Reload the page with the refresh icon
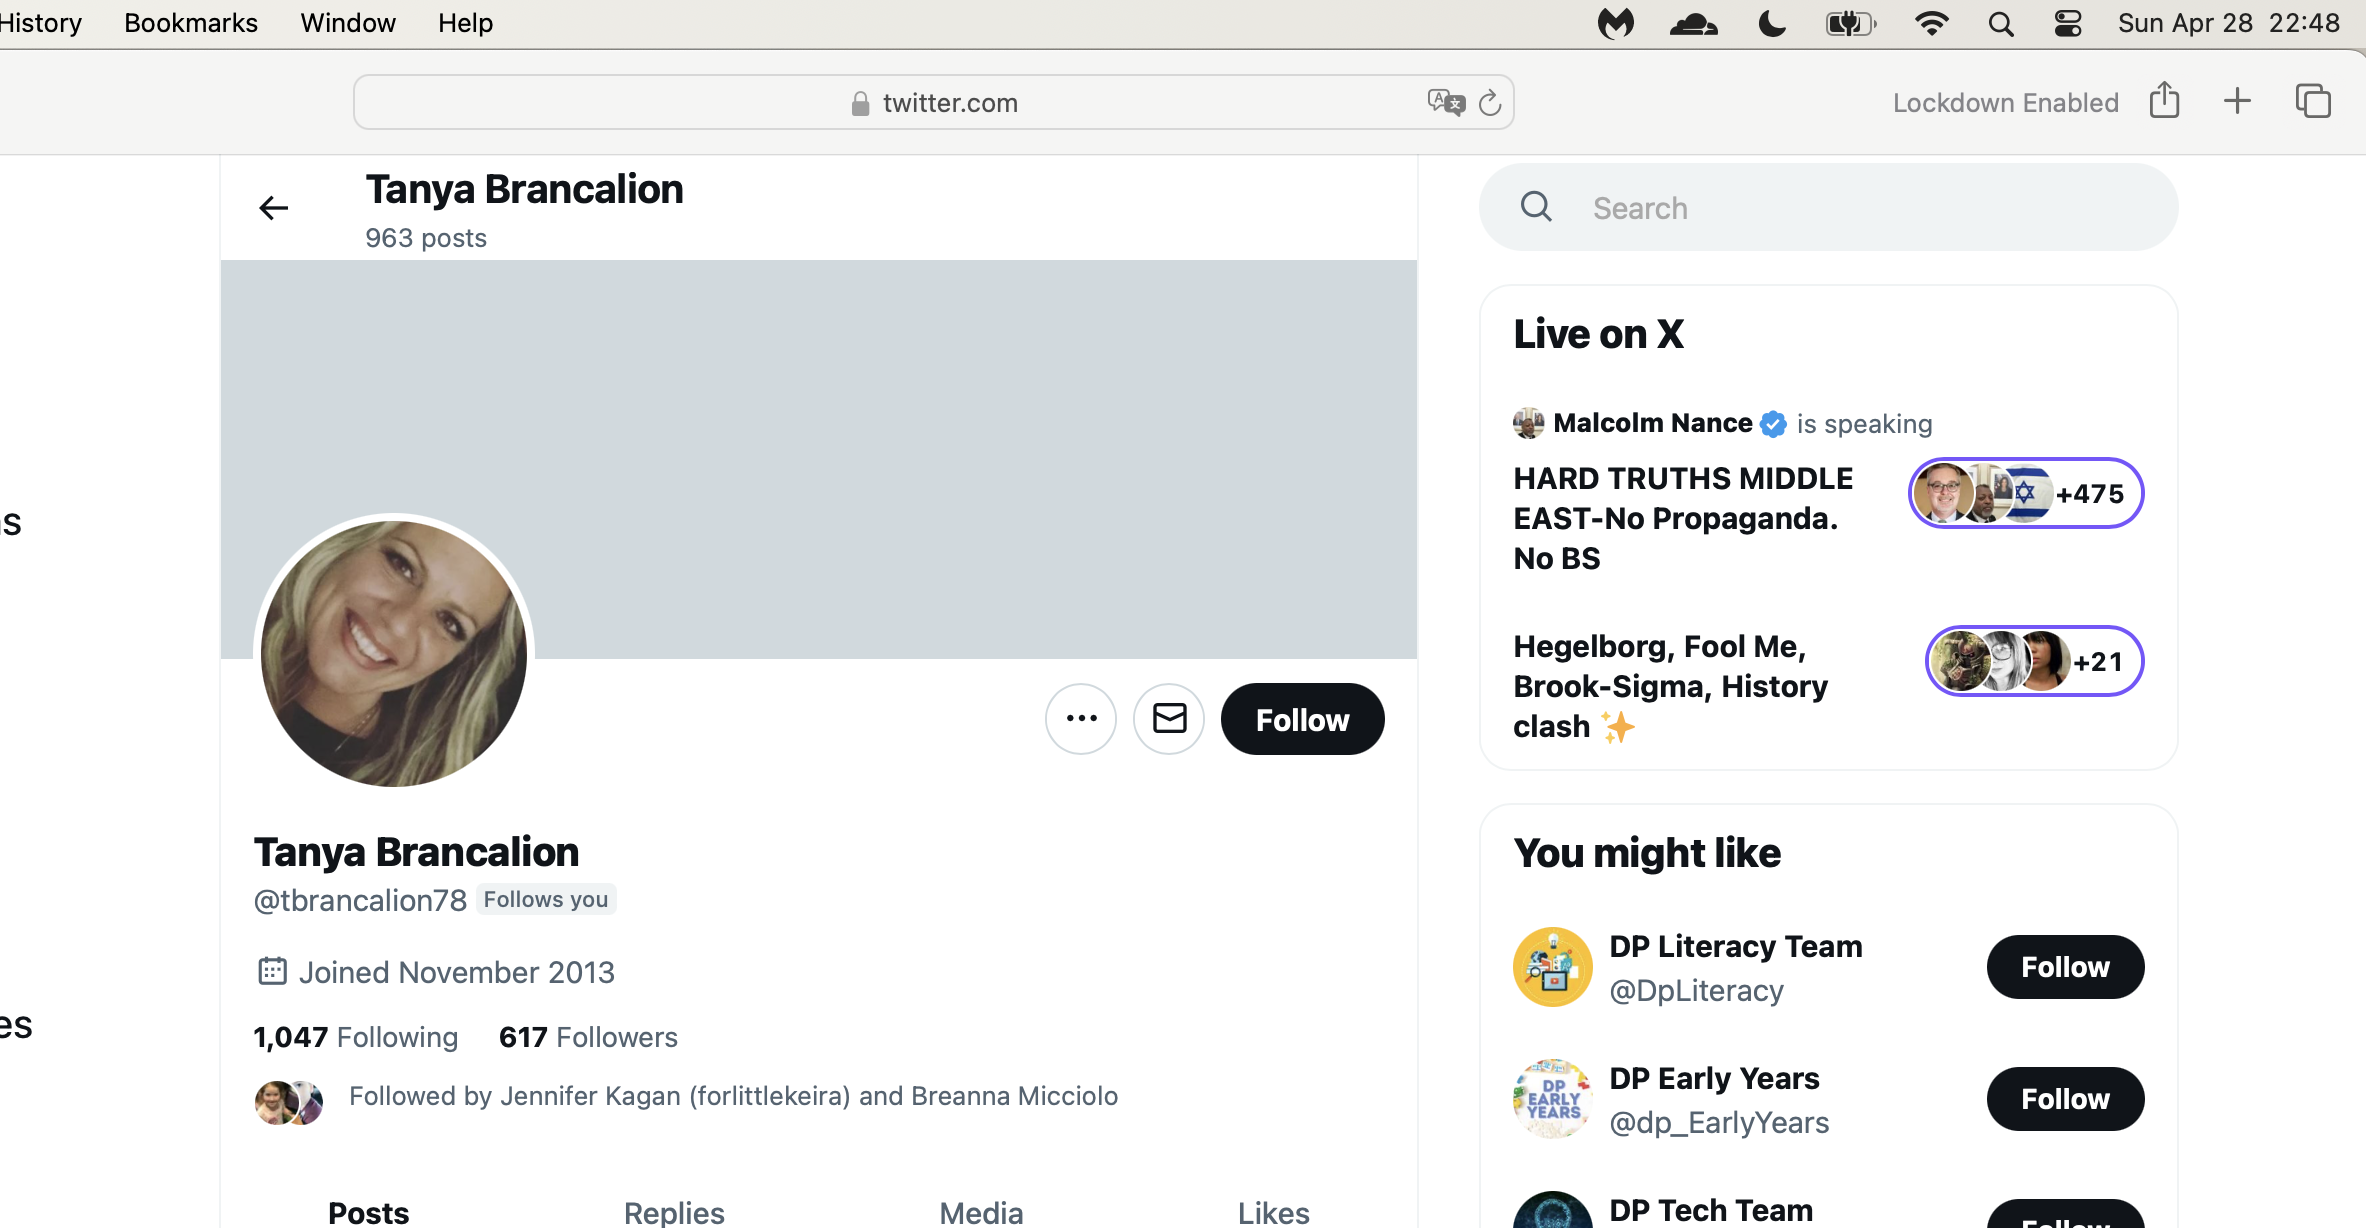2366x1228 pixels. 1490,103
